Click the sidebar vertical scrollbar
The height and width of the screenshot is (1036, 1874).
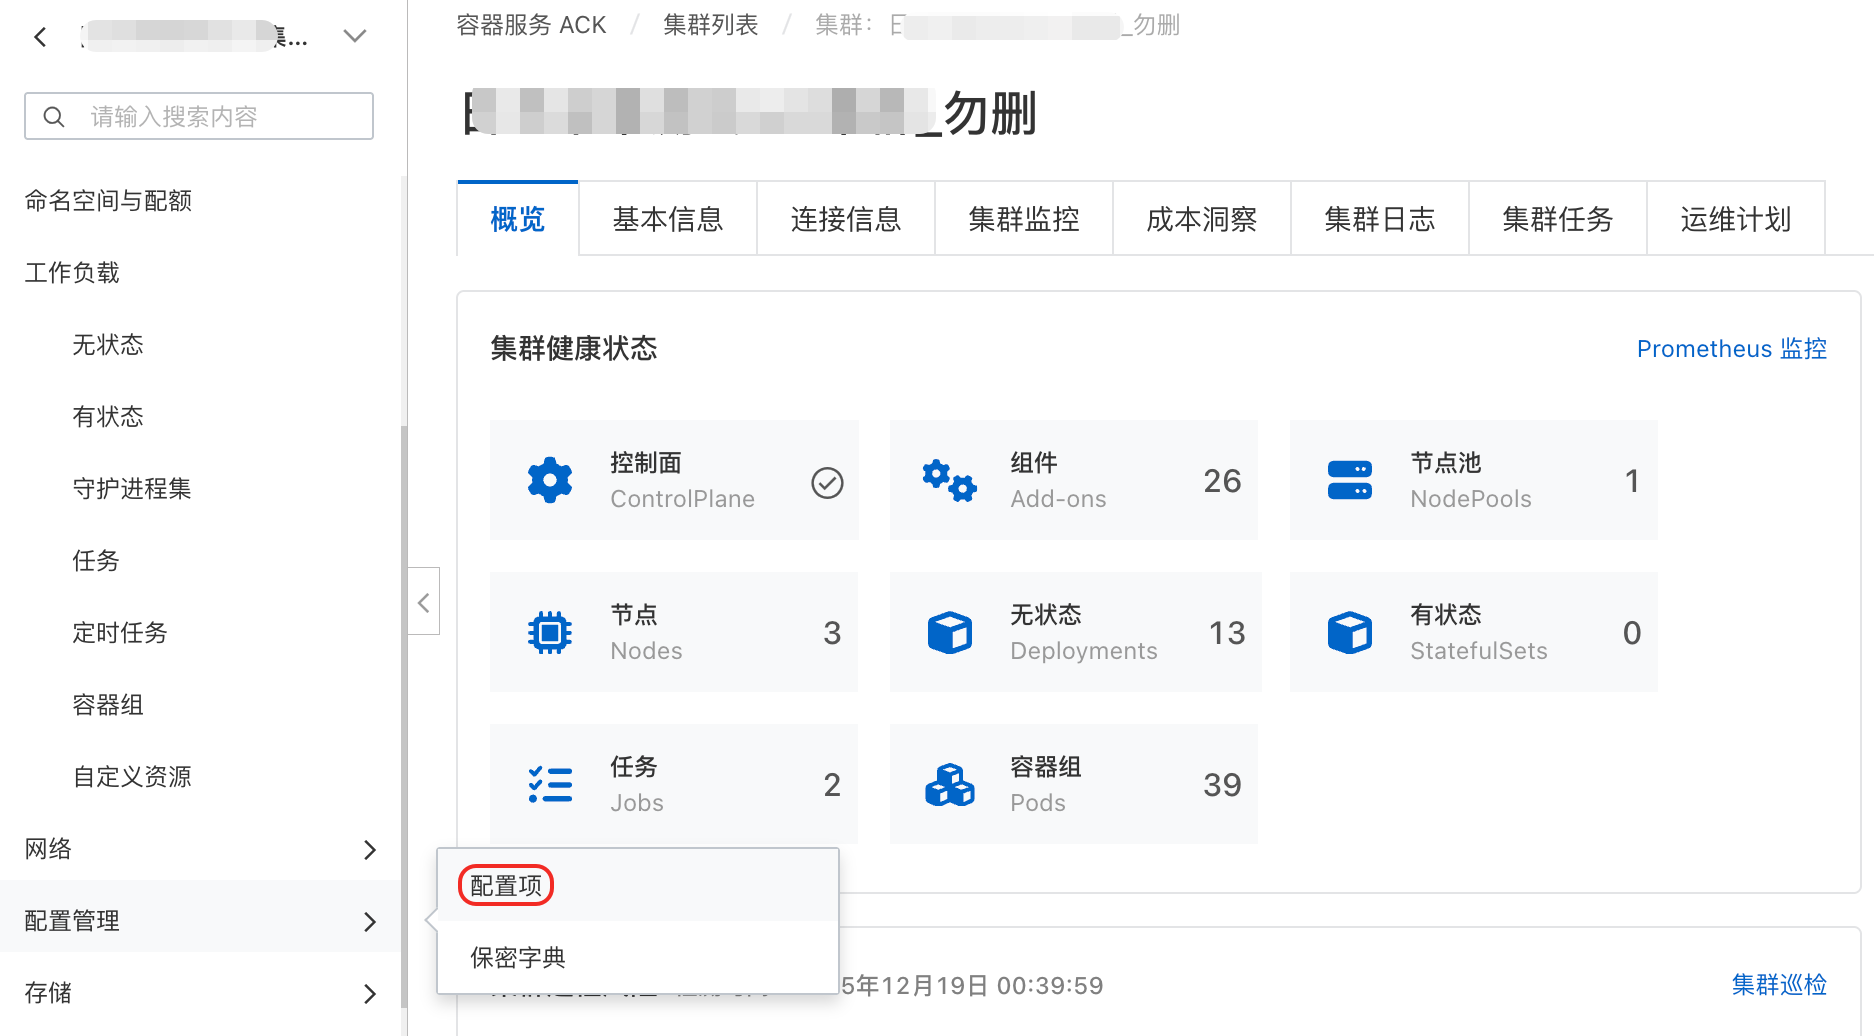pyautogui.click(x=404, y=716)
